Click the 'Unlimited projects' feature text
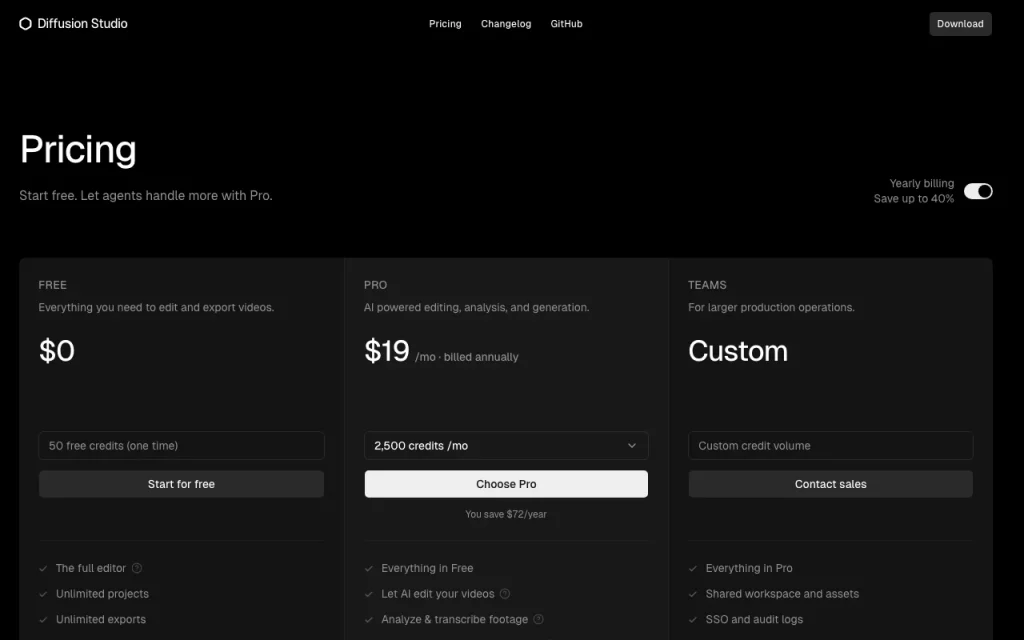This screenshot has height=640, width=1024. pyautogui.click(x=103, y=594)
